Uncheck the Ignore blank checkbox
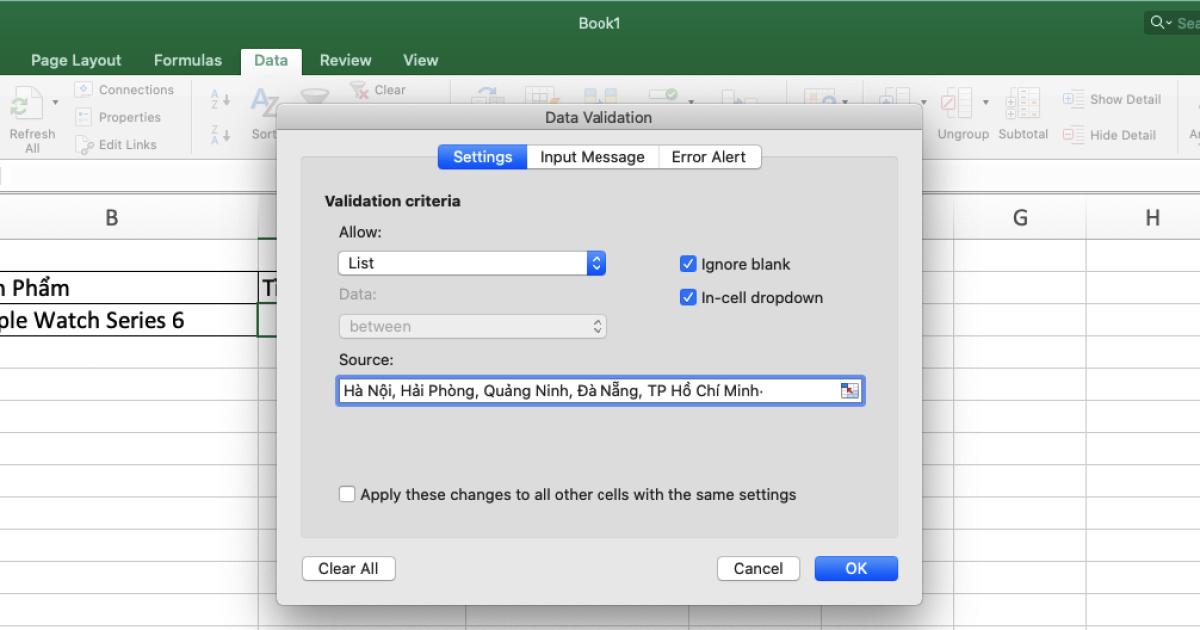The height and width of the screenshot is (630, 1200). (687, 264)
